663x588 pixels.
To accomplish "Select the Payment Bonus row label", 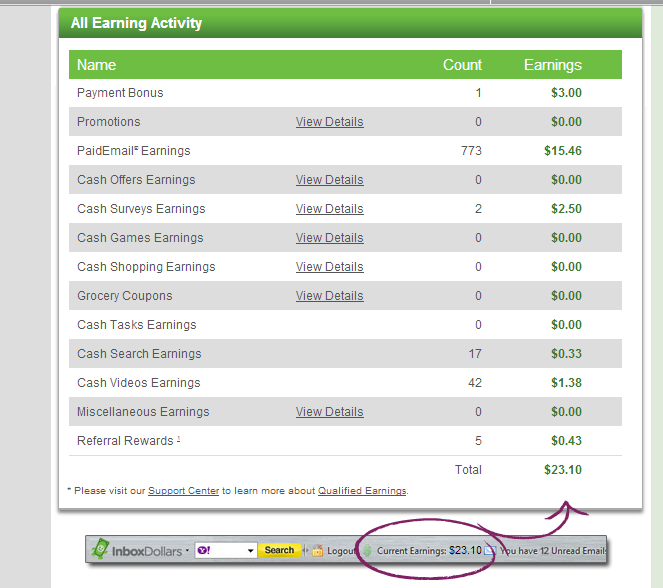I will click(120, 93).
